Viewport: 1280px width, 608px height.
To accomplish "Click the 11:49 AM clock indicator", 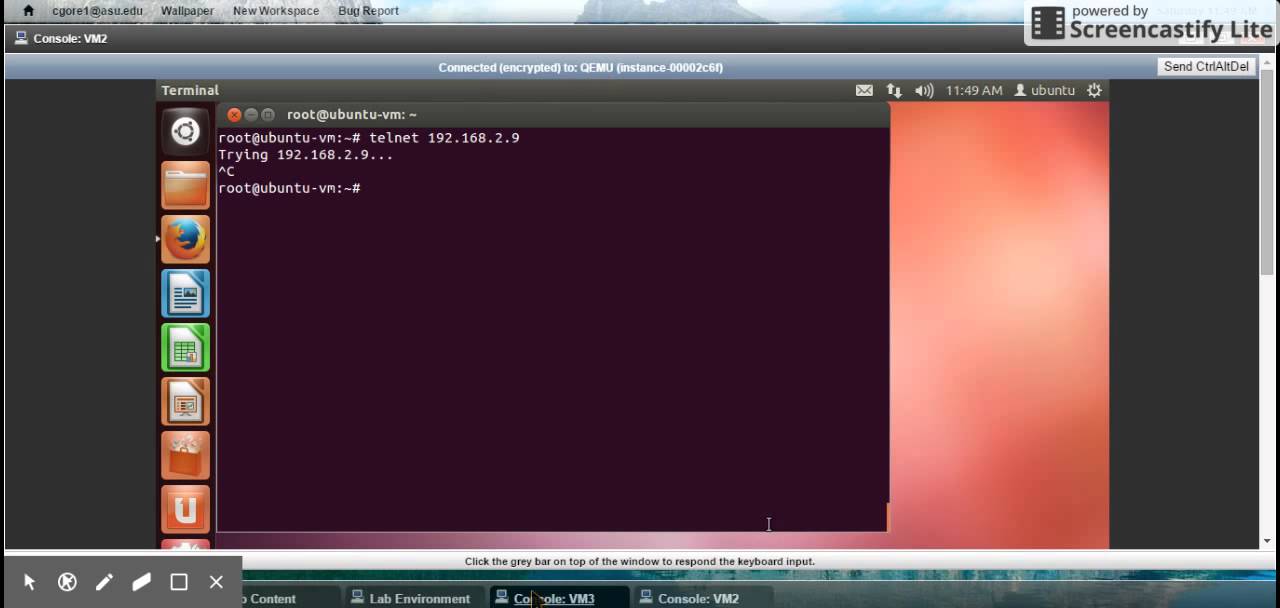I will click(x=974, y=90).
